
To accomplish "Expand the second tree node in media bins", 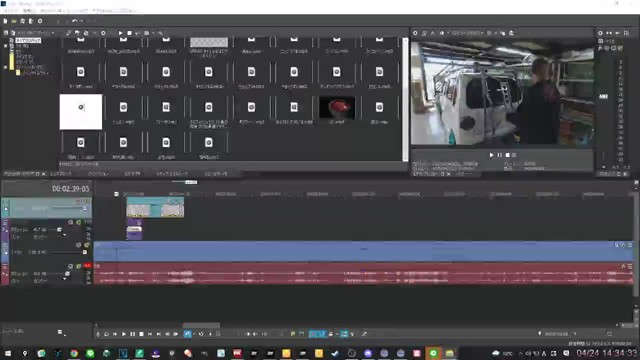I will pyautogui.click(x=5, y=46).
